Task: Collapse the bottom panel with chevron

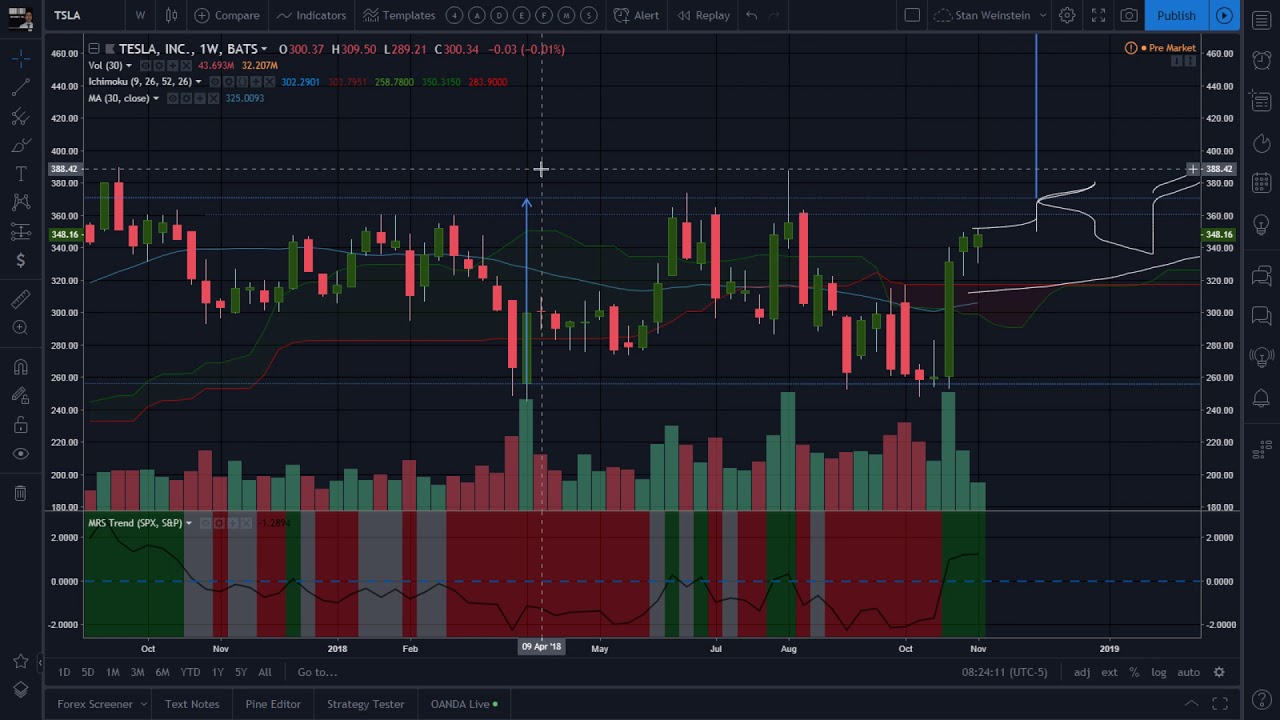Action: (x=1191, y=704)
